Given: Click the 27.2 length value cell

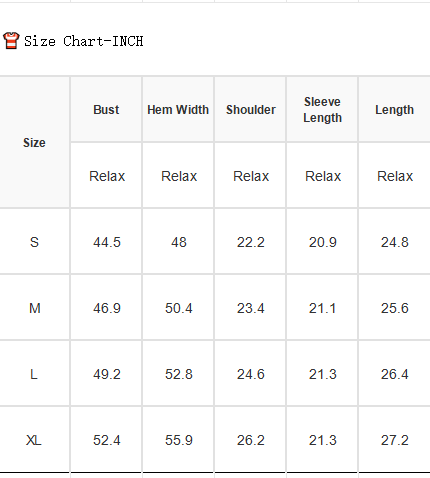Looking at the screenshot, I should [x=395, y=440].
